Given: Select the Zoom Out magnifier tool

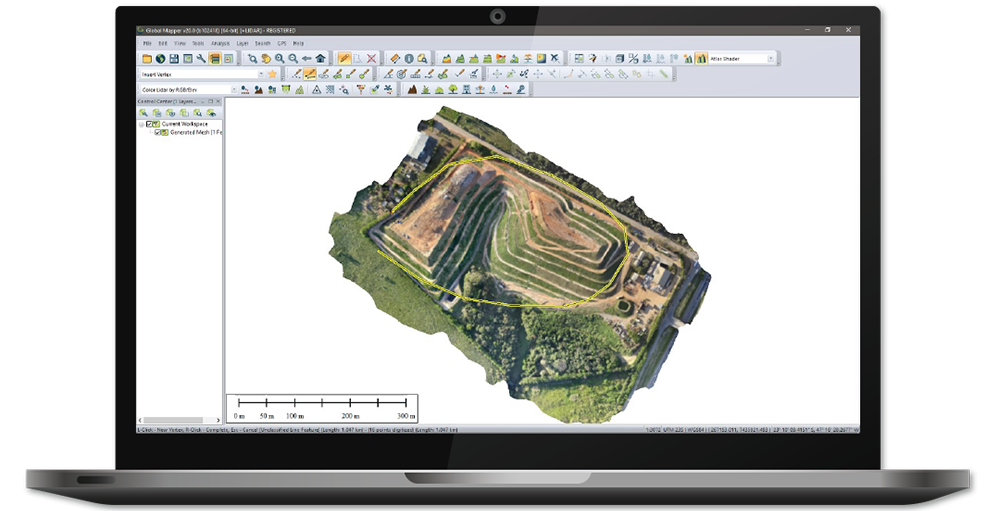Looking at the screenshot, I should [x=293, y=59].
